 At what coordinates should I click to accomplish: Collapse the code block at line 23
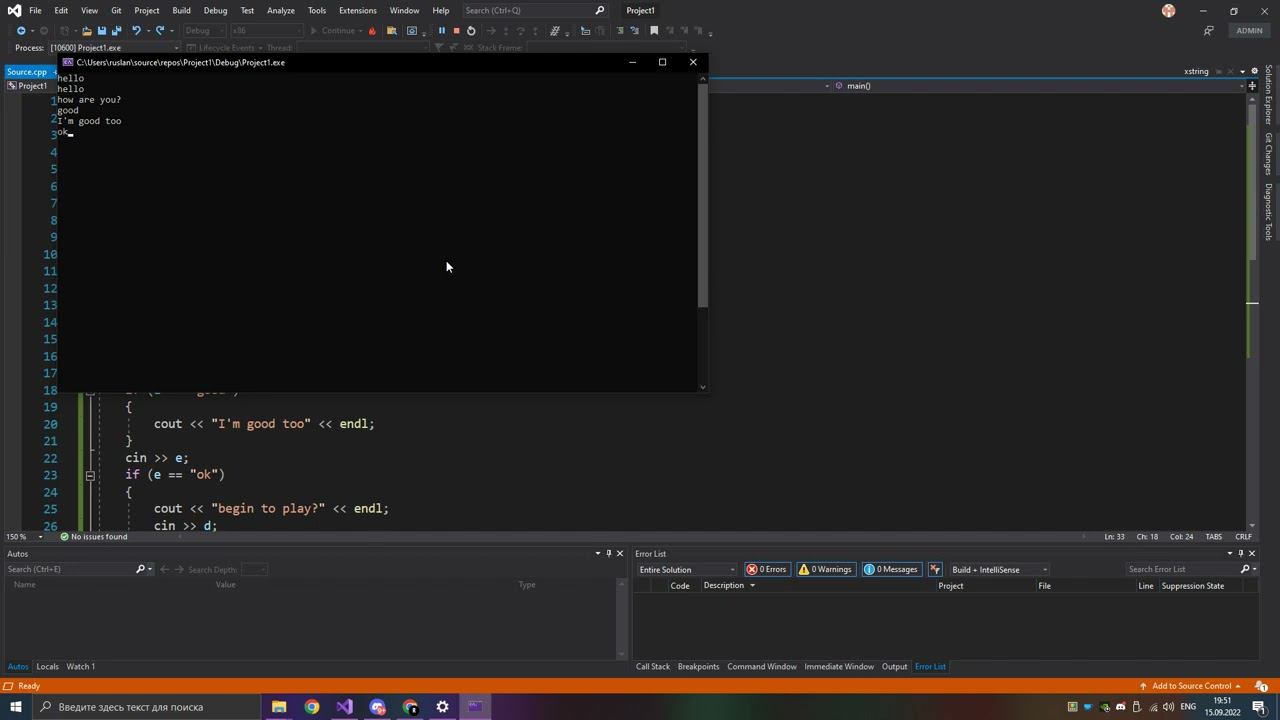pos(89,475)
